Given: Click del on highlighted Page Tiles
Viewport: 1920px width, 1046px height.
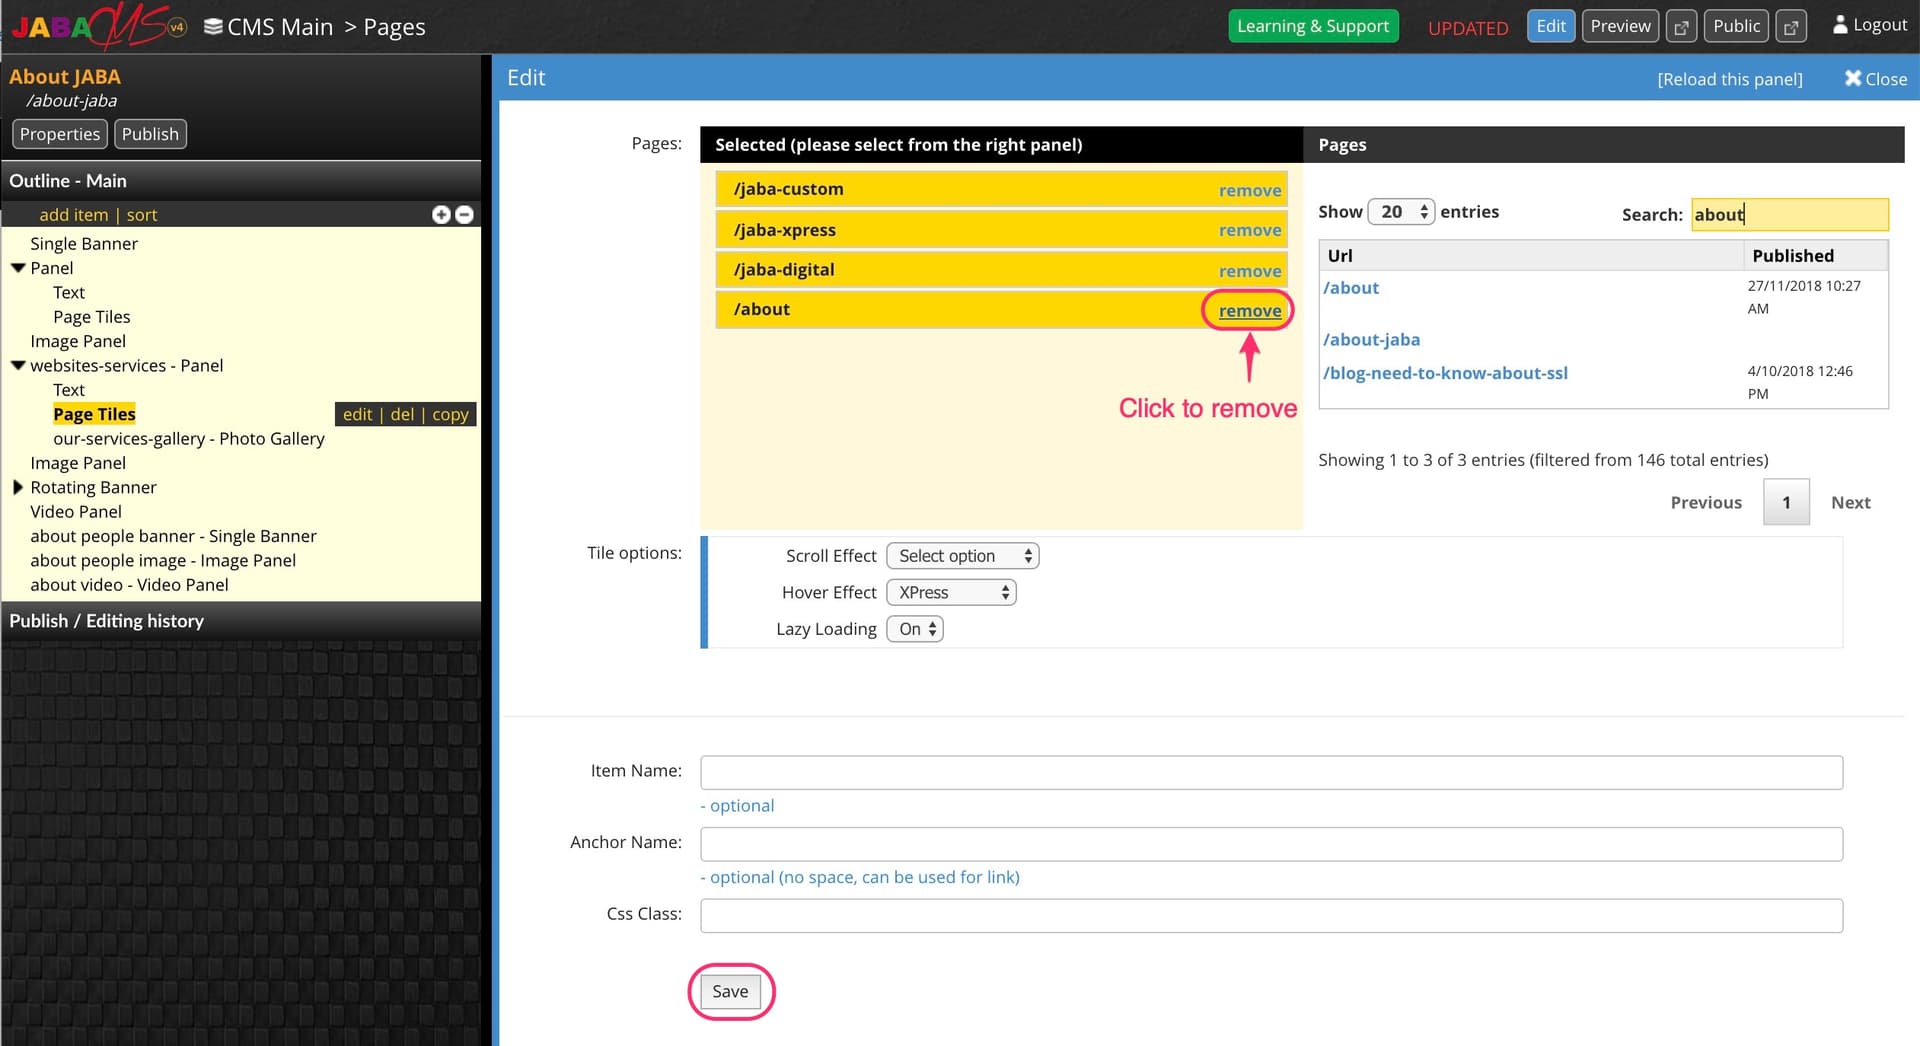Looking at the screenshot, I should click(x=402, y=415).
